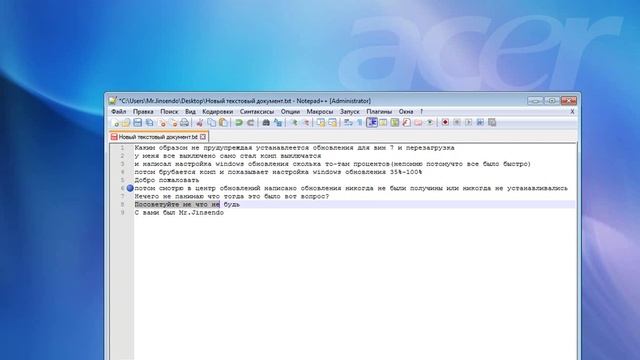640x360 pixels.
Task: Open the Окна menu
Action: click(406, 111)
